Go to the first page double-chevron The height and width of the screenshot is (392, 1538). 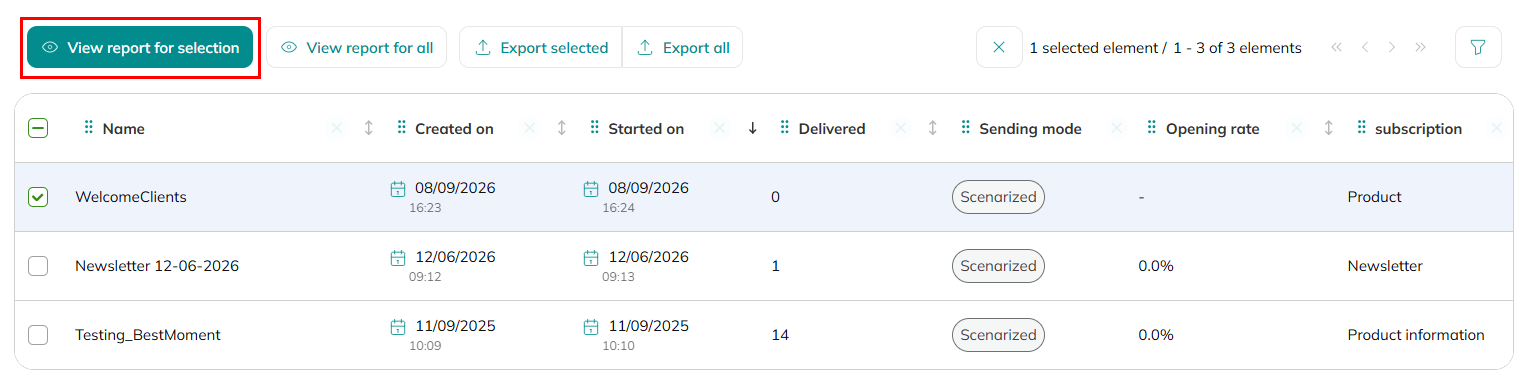(1337, 47)
